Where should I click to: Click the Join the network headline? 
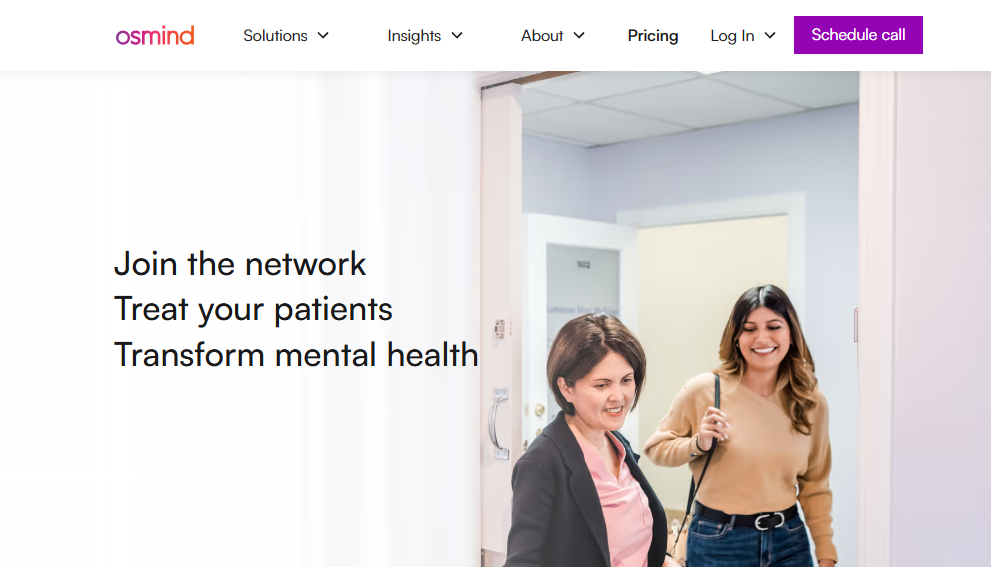240,264
